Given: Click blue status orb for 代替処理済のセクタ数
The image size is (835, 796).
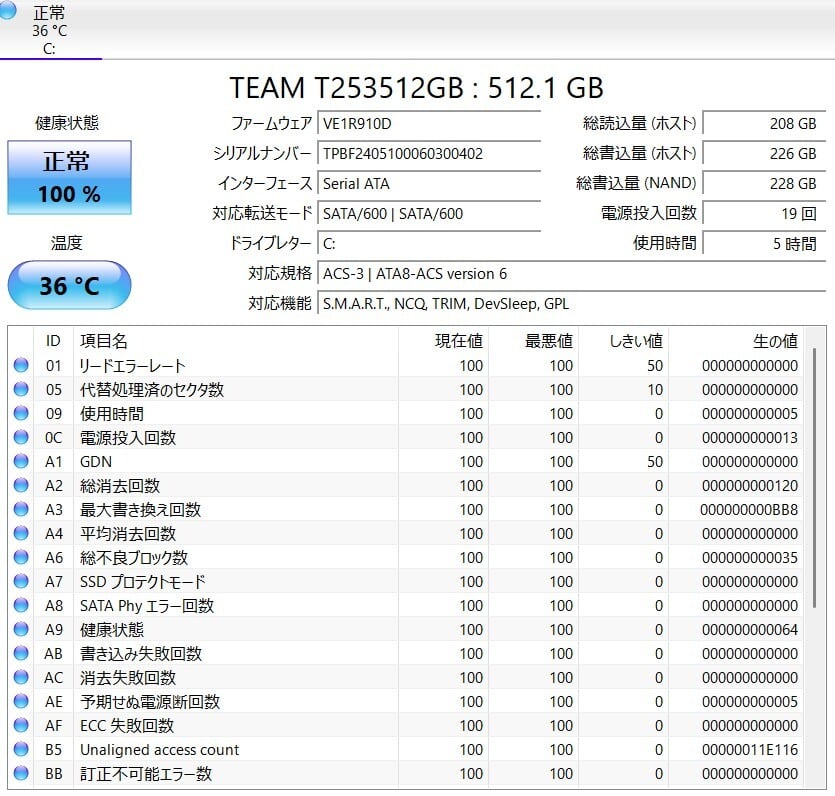Looking at the screenshot, I should [x=20, y=390].
